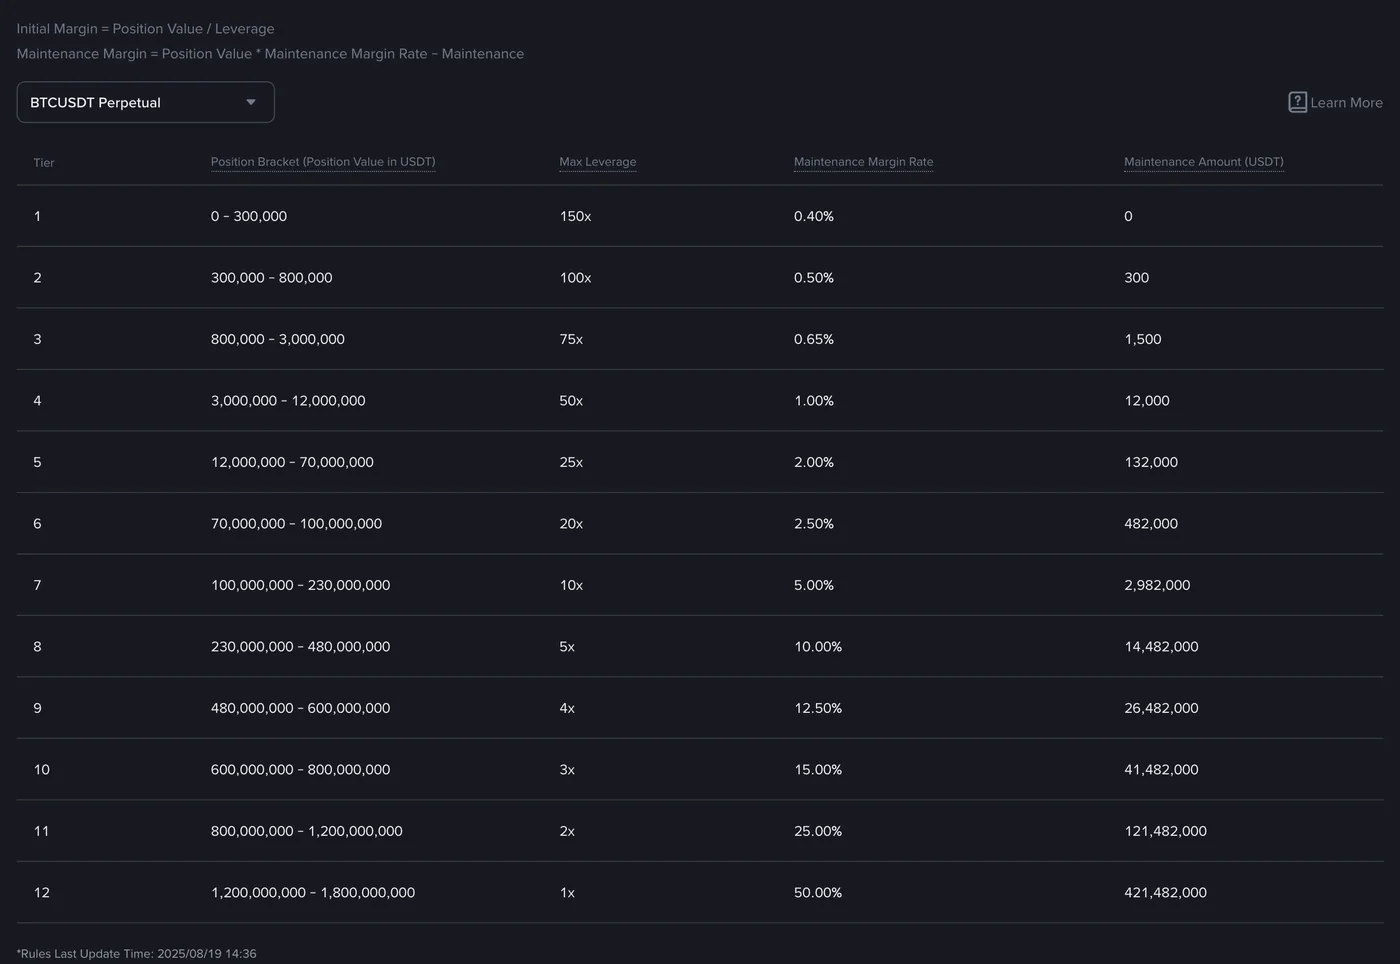Click the 1,200,000,000 - 1,800,000,000 bracket

(x=313, y=893)
